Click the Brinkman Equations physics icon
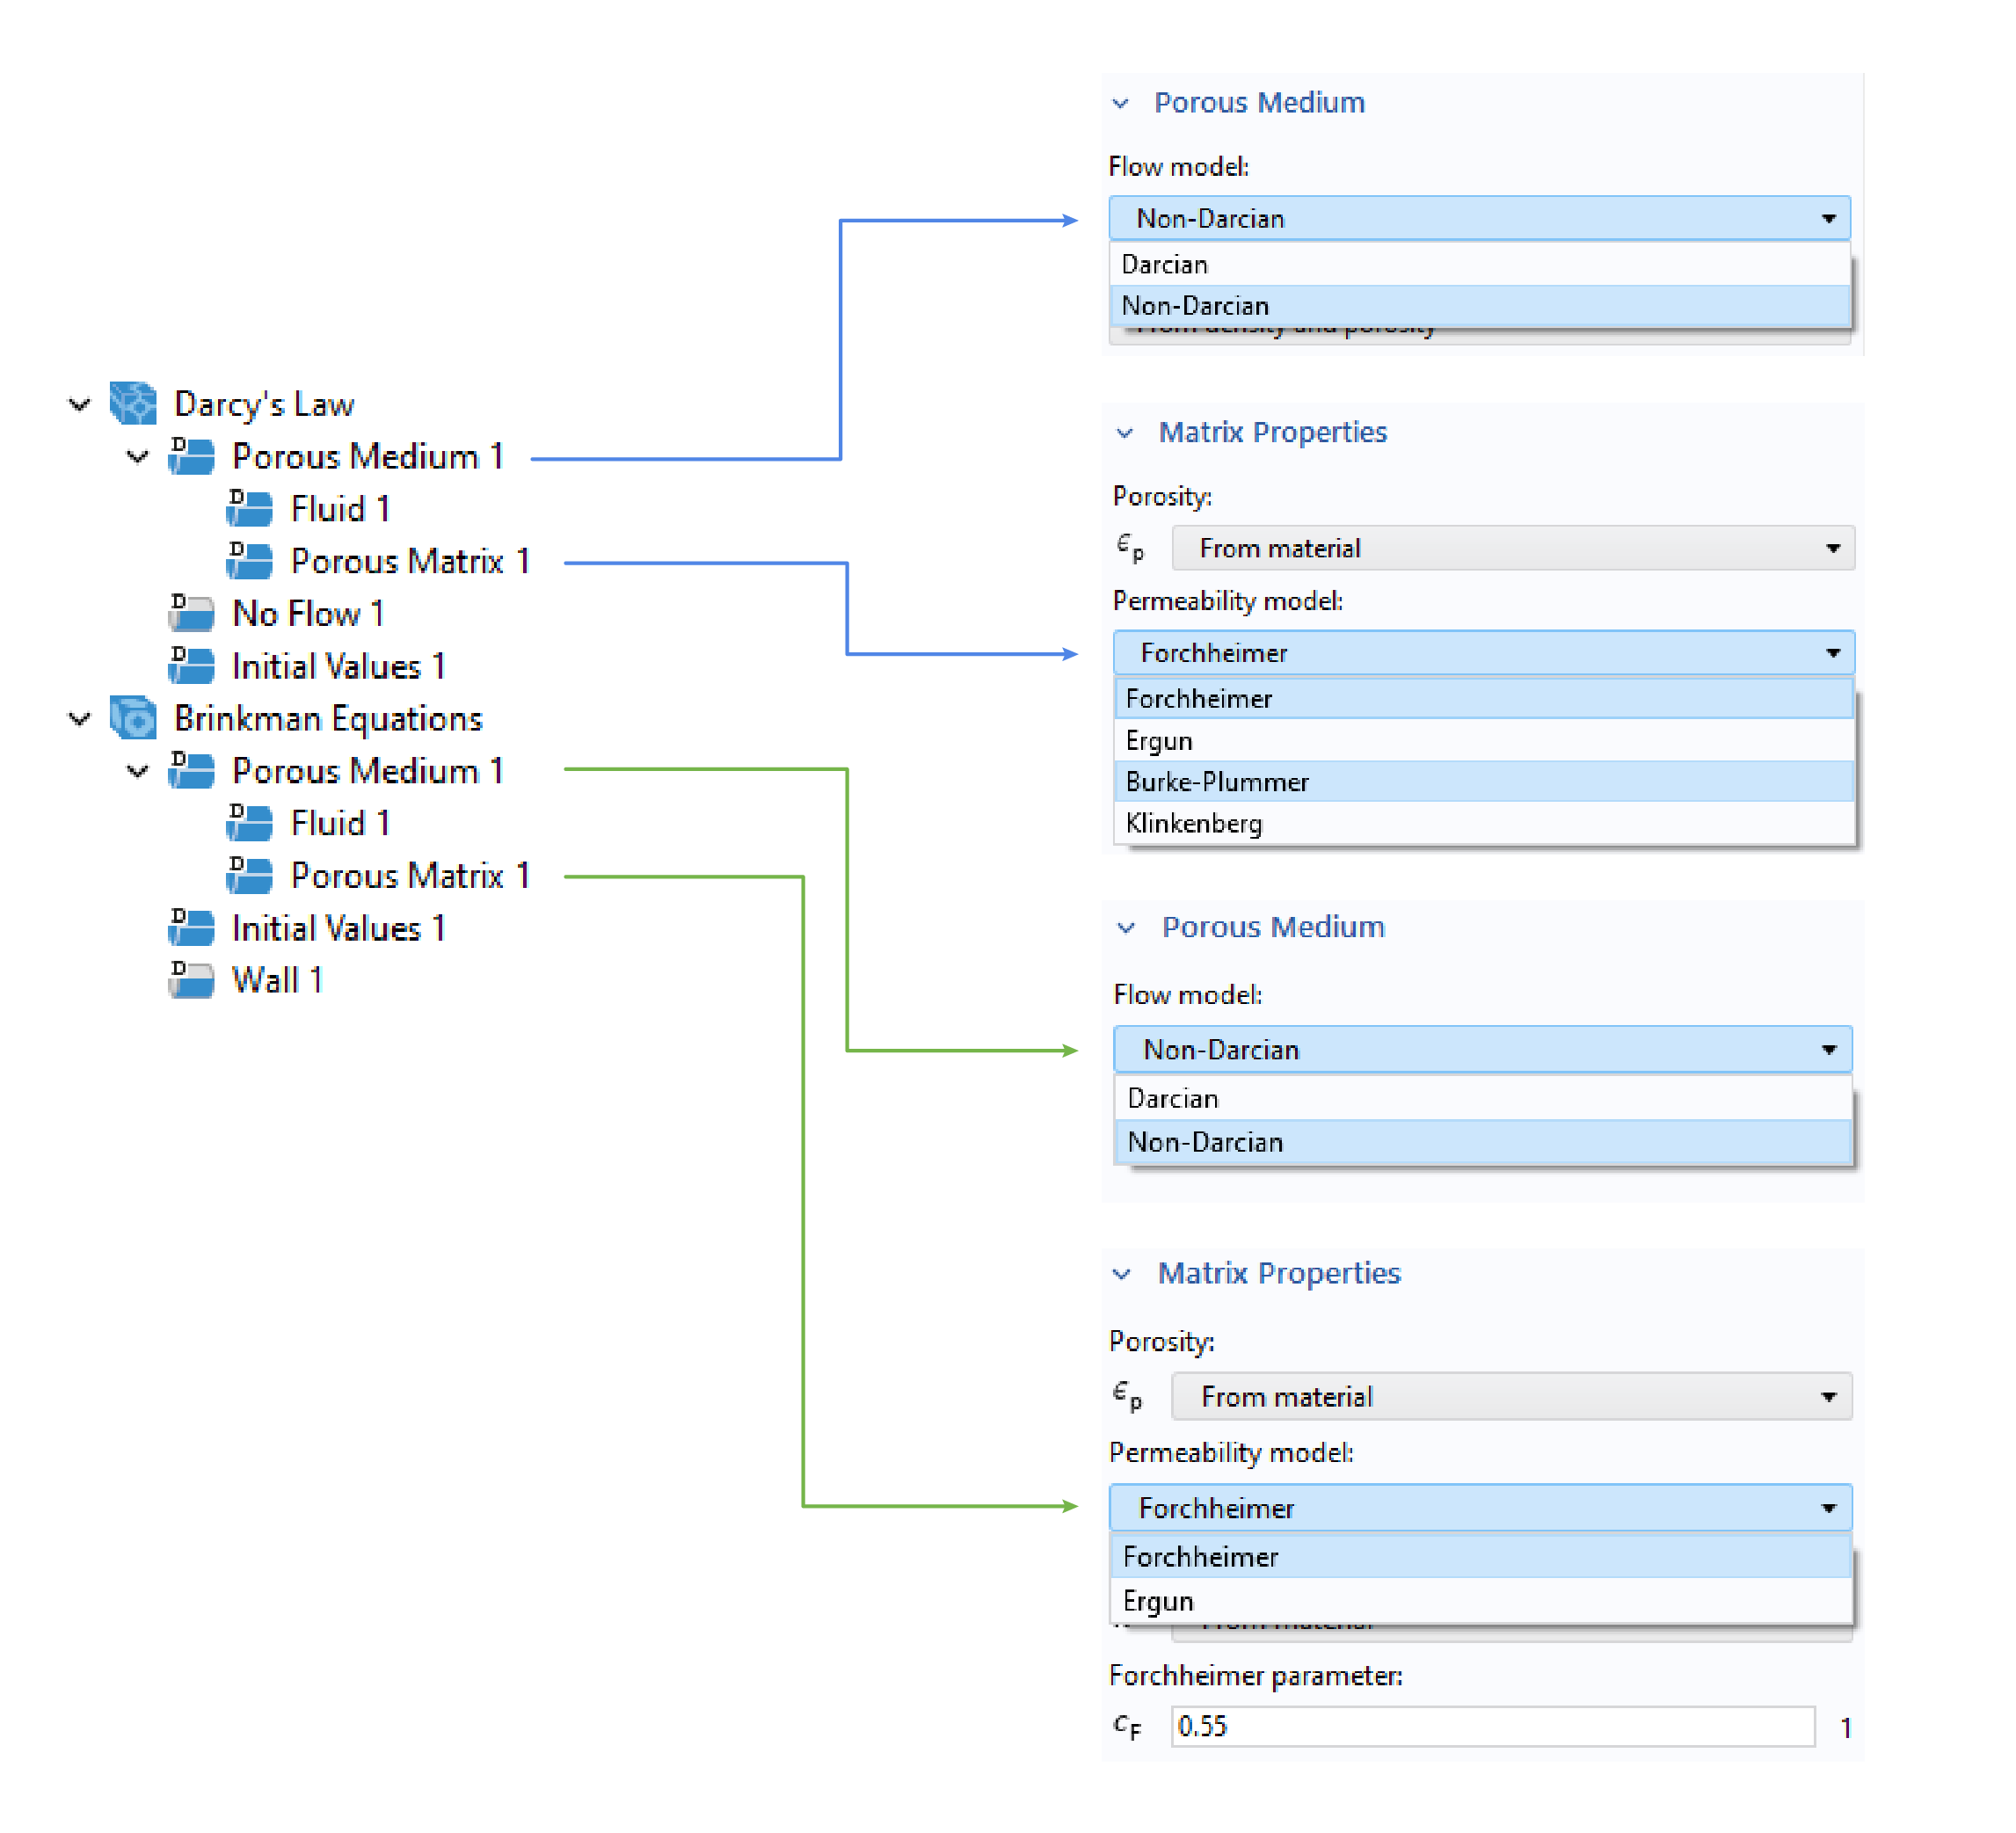Image resolution: width=2016 pixels, height=1833 pixels. [x=132, y=718]
